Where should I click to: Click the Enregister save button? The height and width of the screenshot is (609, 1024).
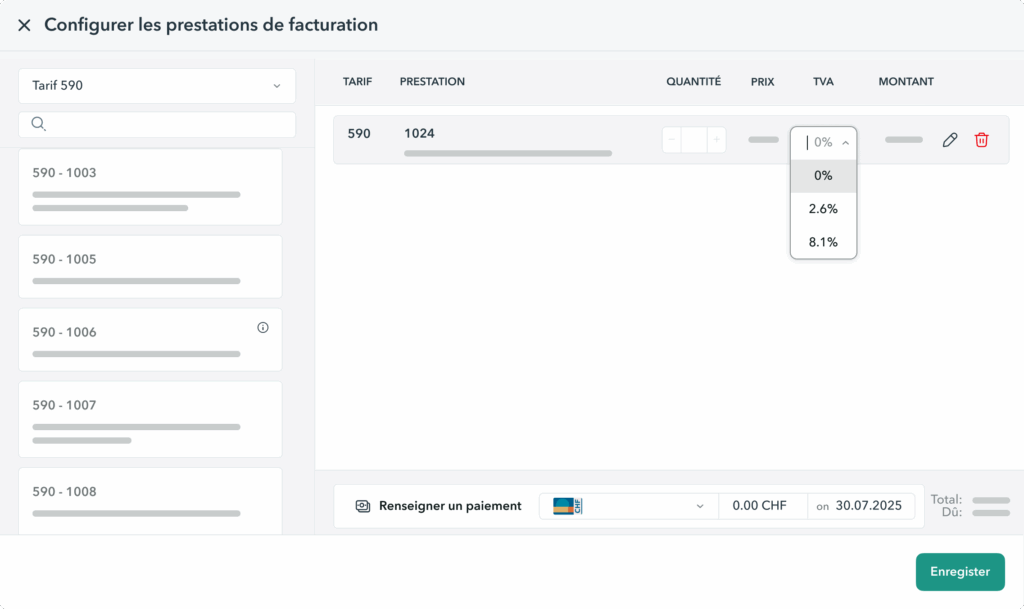[x=960, y=572]
